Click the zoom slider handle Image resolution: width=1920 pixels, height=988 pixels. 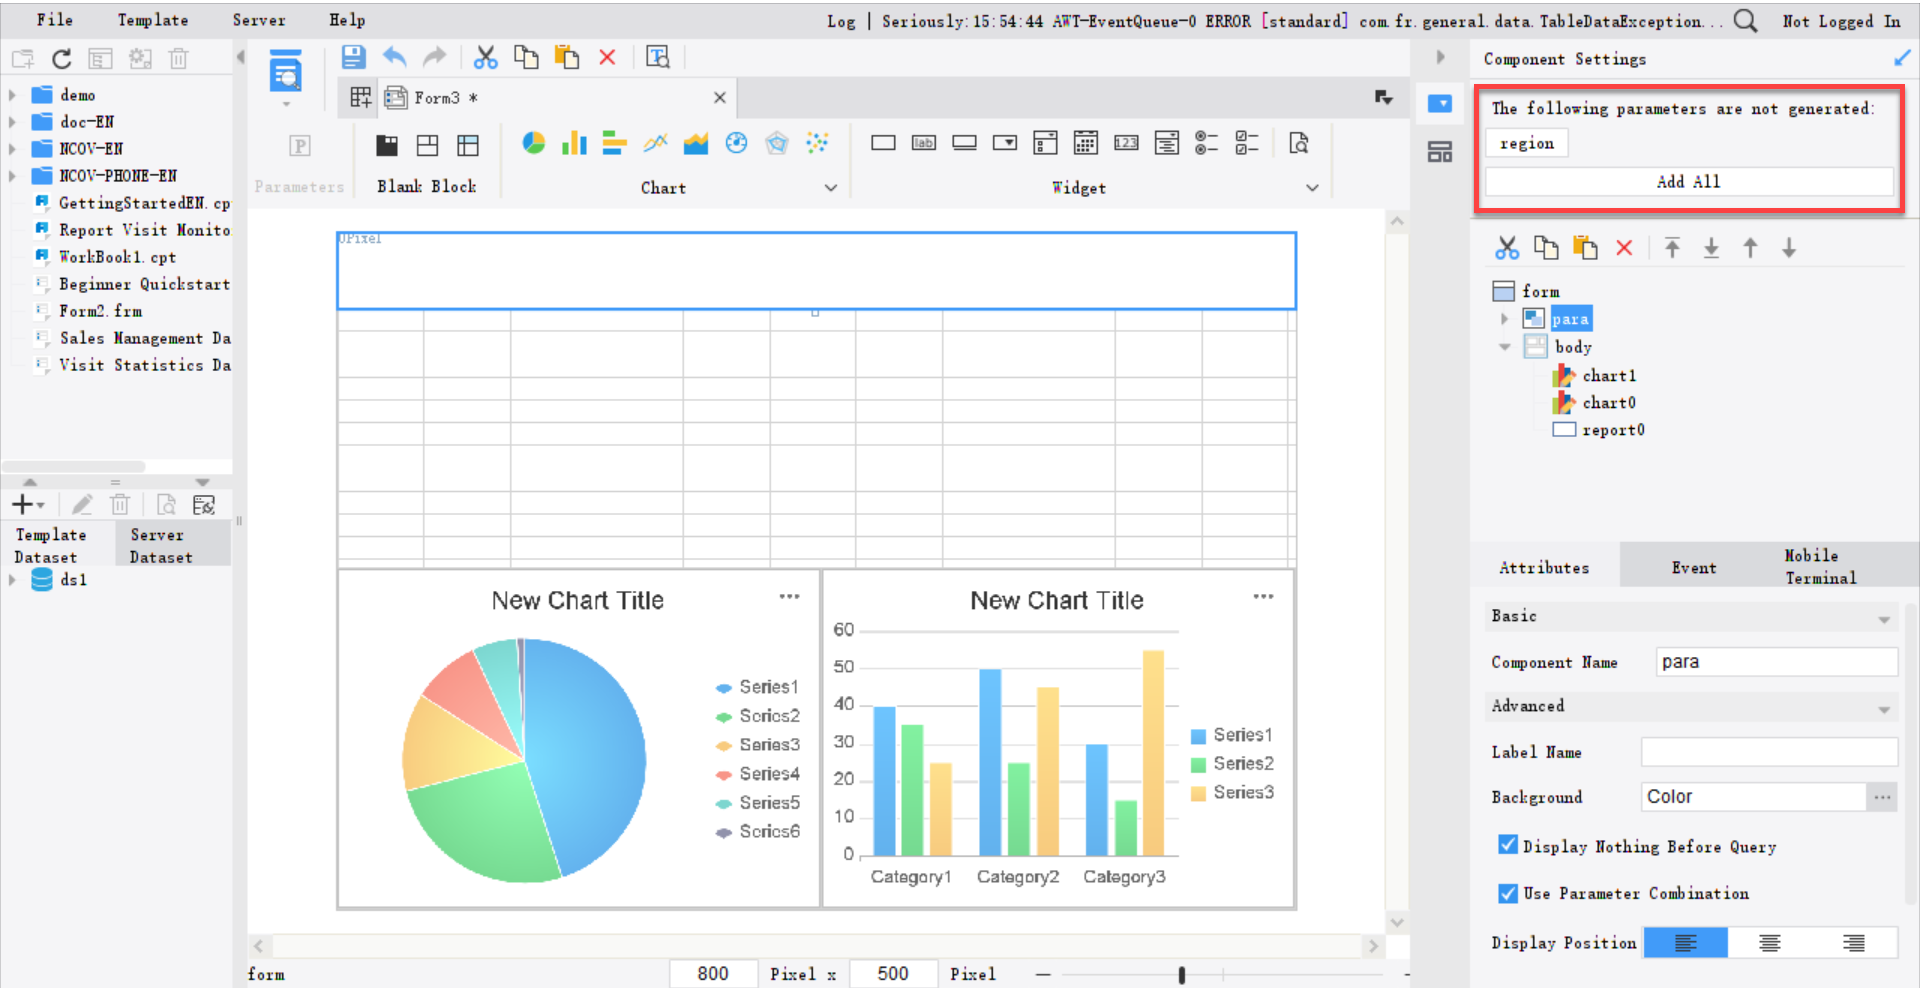[1181, 974]
